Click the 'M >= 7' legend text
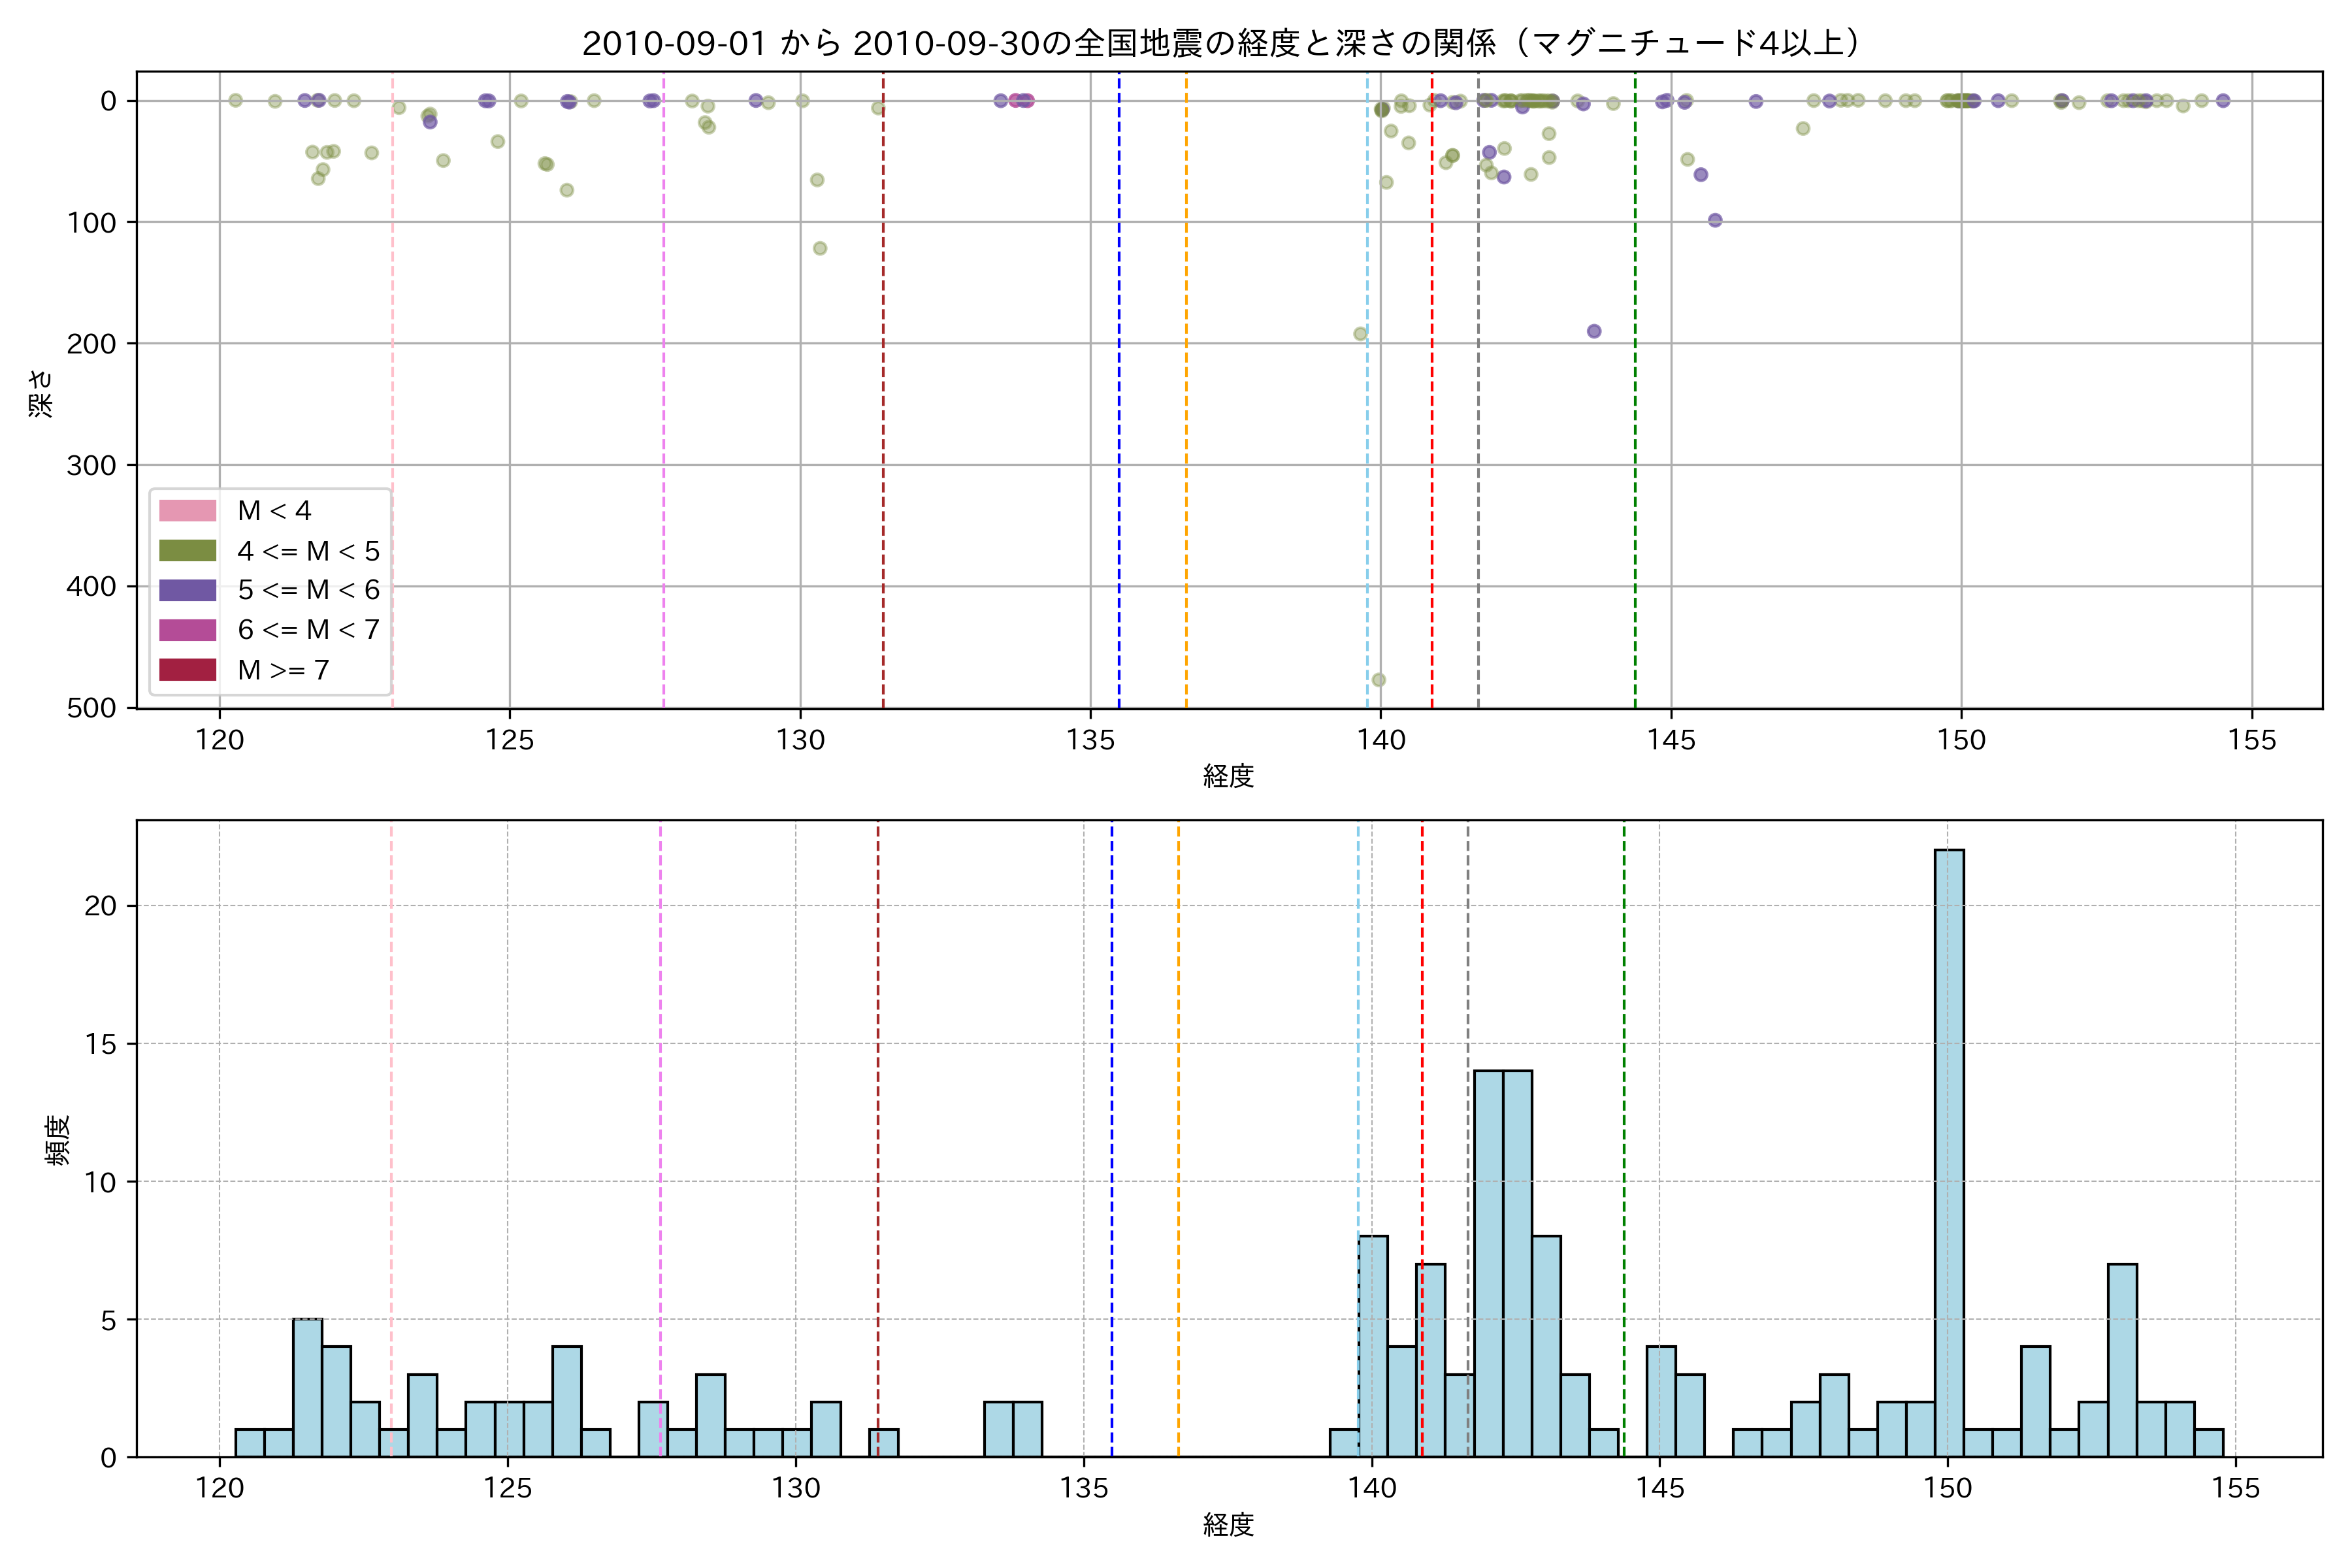The image size is (2352, 1568). point(283,670)
